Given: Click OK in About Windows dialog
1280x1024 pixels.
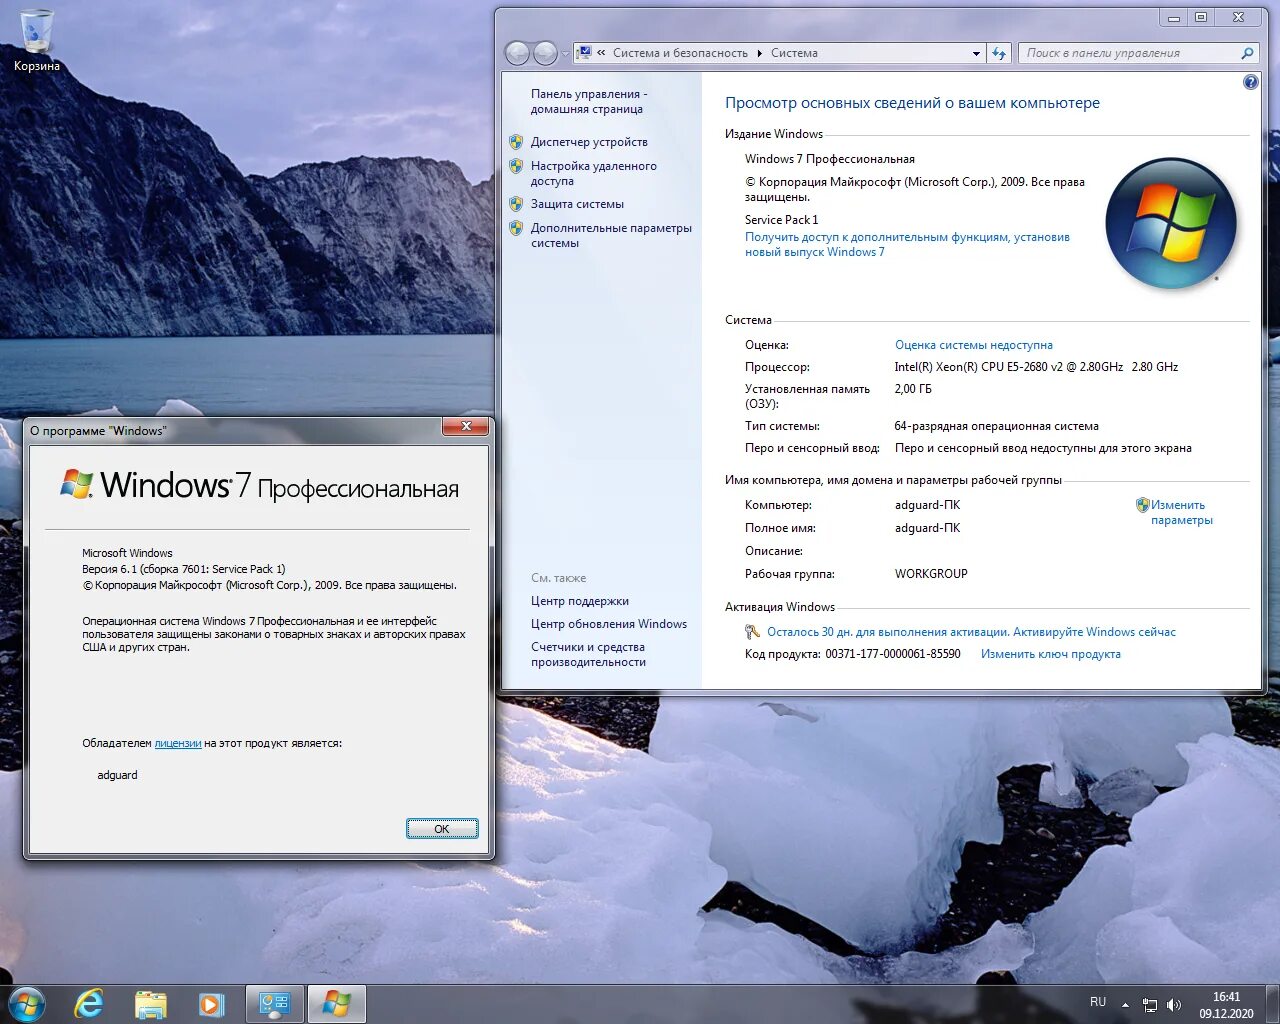Looking at the screenshot, I should click(x=442, y=829).
